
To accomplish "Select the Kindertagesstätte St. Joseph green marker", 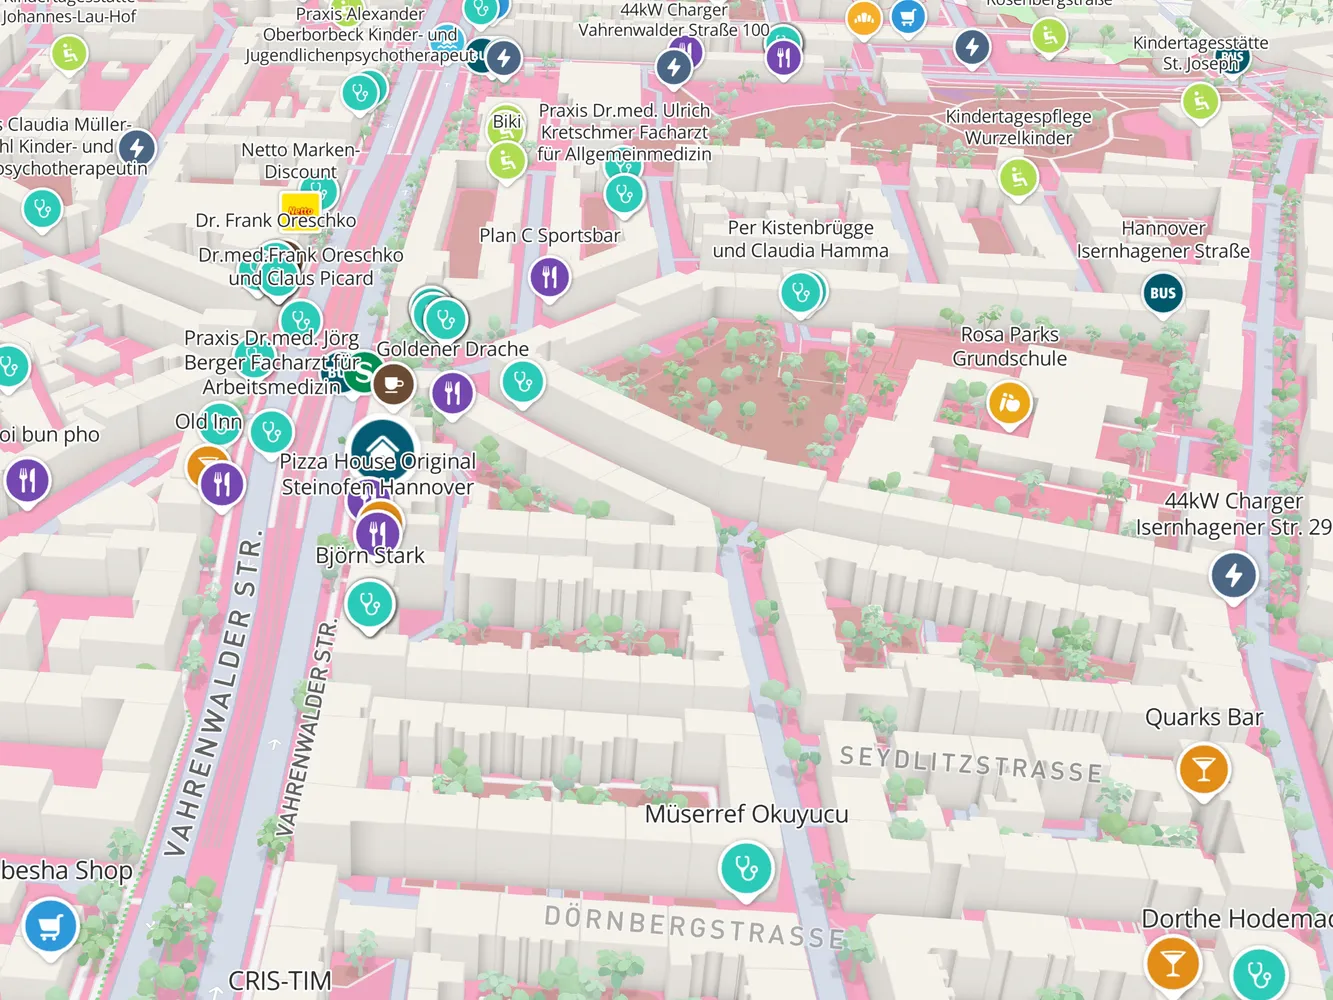I will click(x=1199, y=100).
